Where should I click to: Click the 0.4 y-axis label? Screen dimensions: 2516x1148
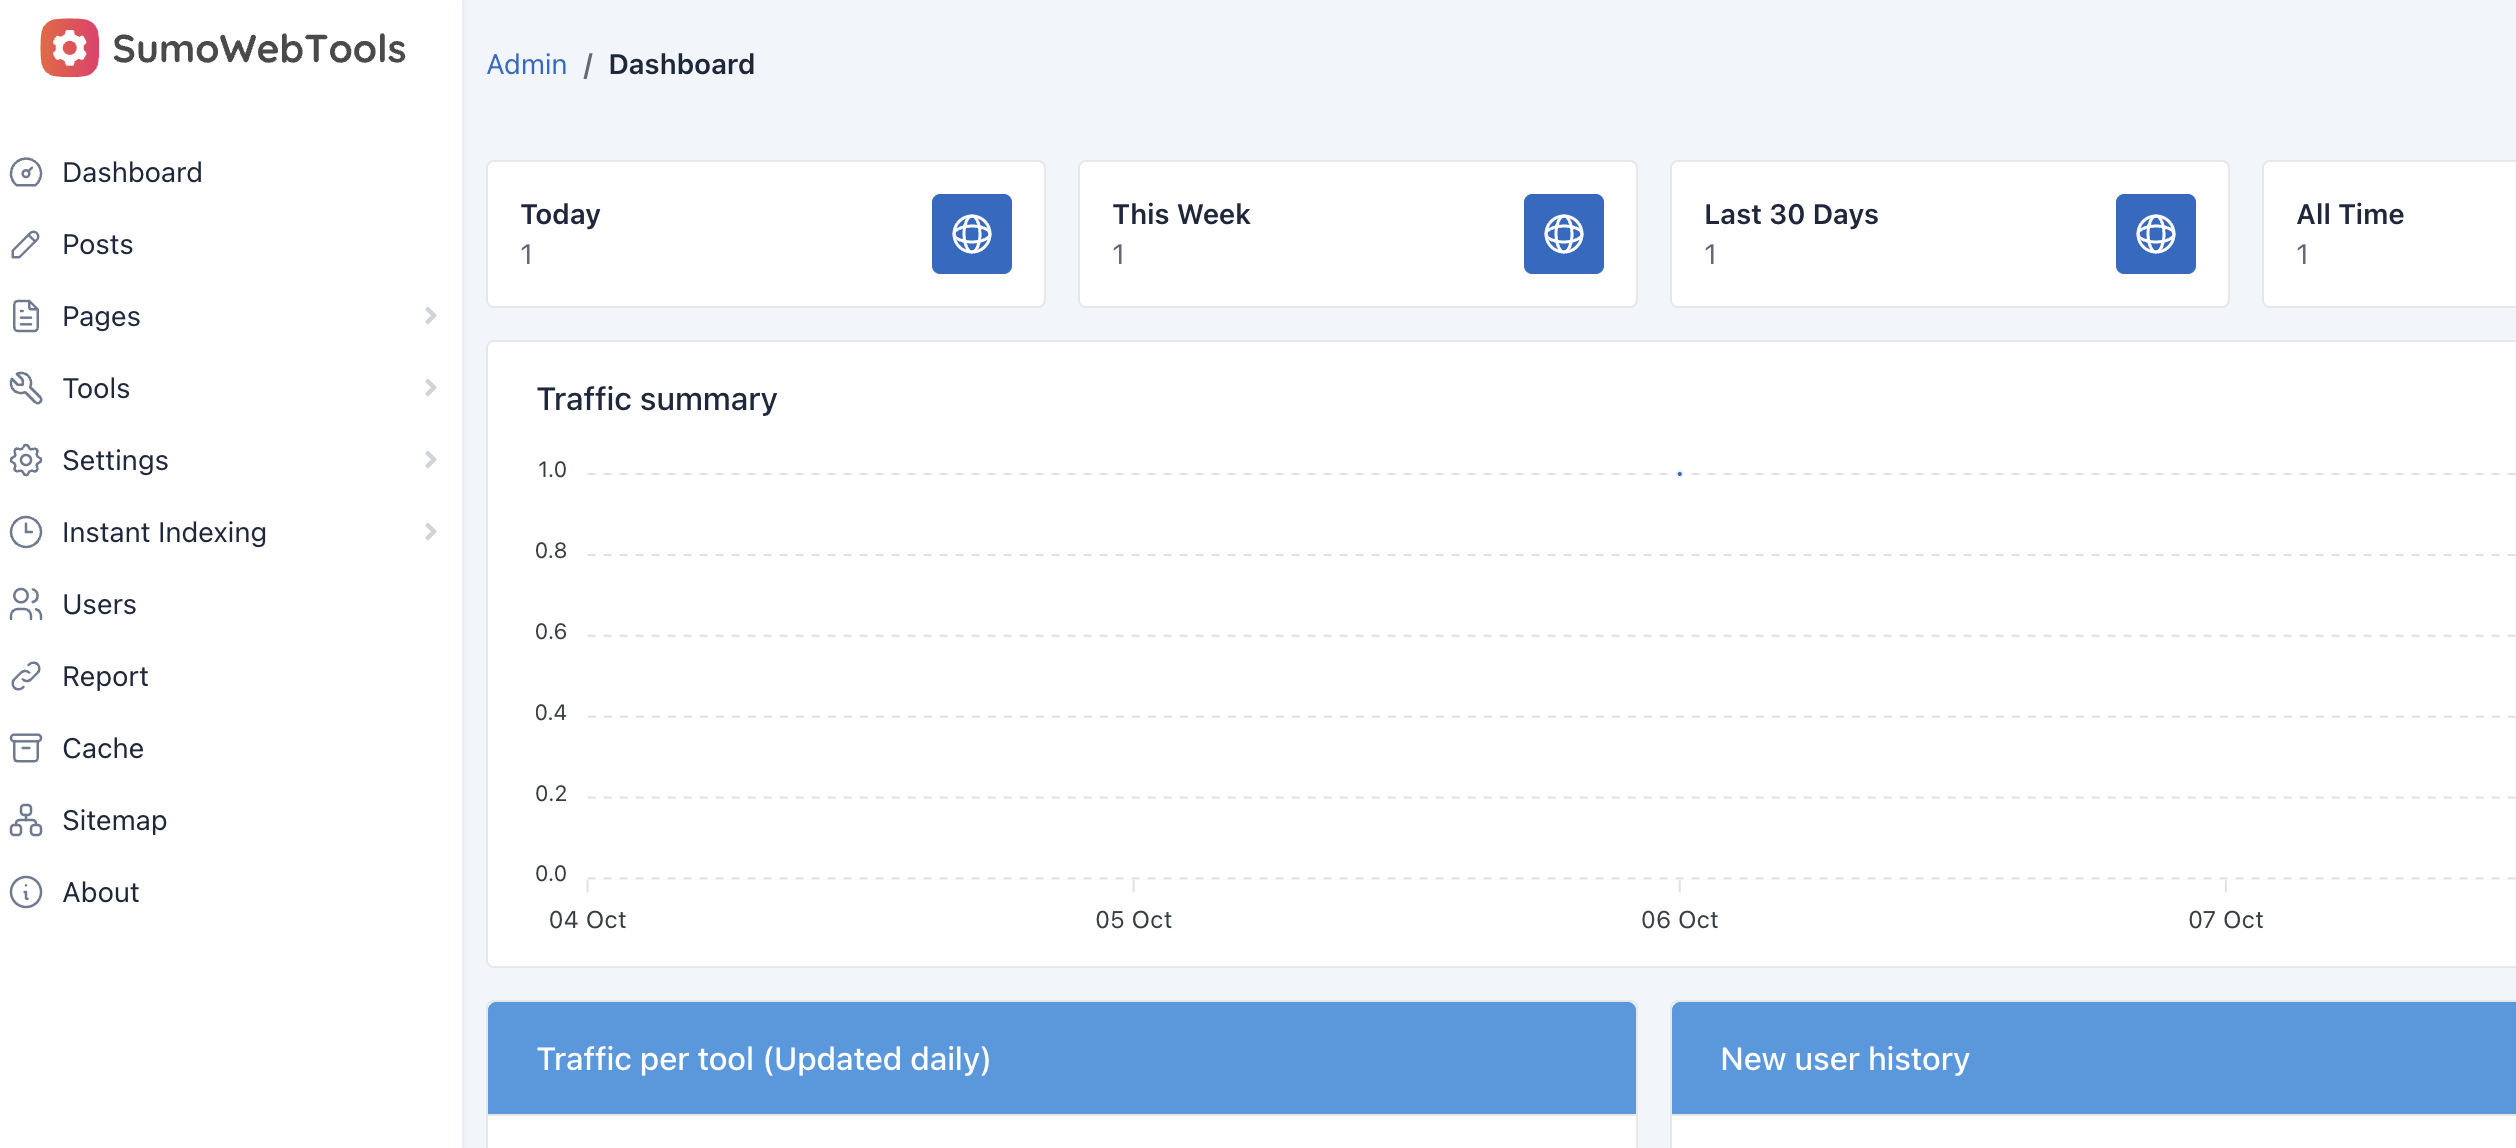551,713
